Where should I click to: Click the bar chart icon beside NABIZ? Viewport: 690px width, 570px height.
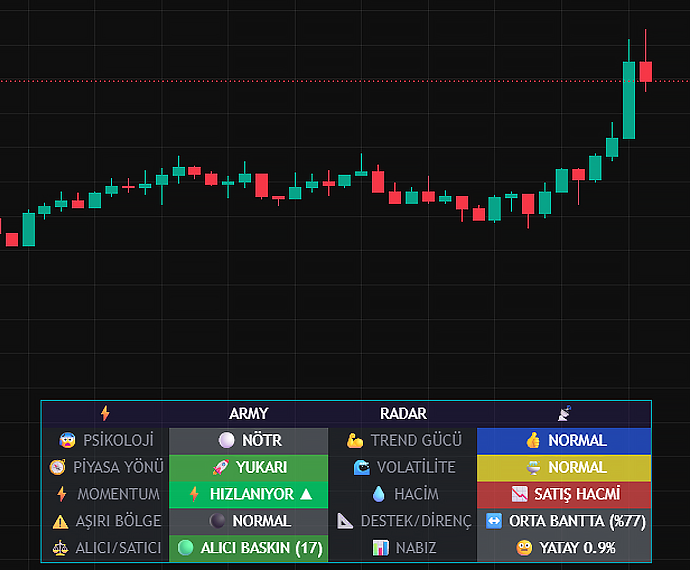pos(381,548)
